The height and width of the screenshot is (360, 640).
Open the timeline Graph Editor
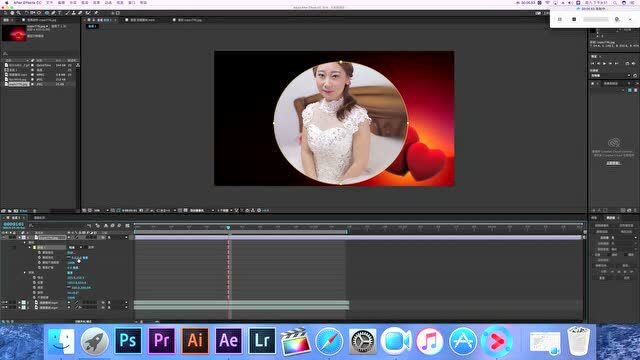(127, 225)
